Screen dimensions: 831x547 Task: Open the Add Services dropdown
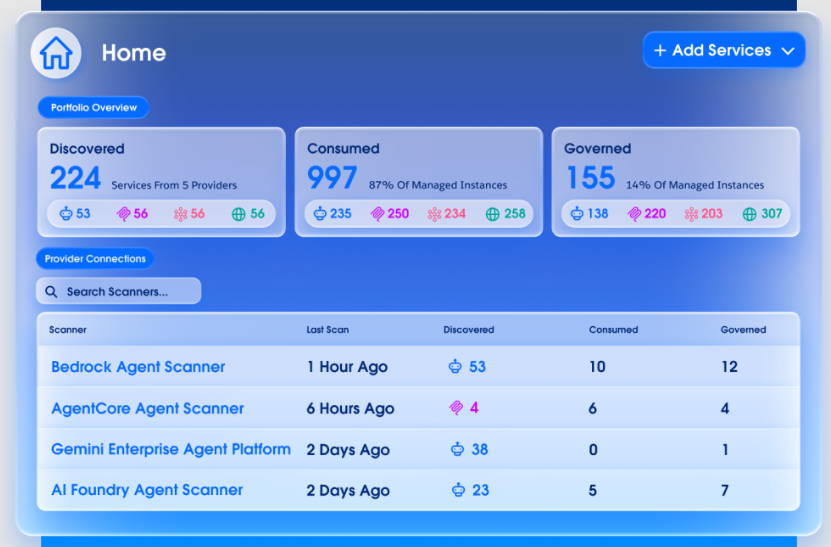point(724,50)
